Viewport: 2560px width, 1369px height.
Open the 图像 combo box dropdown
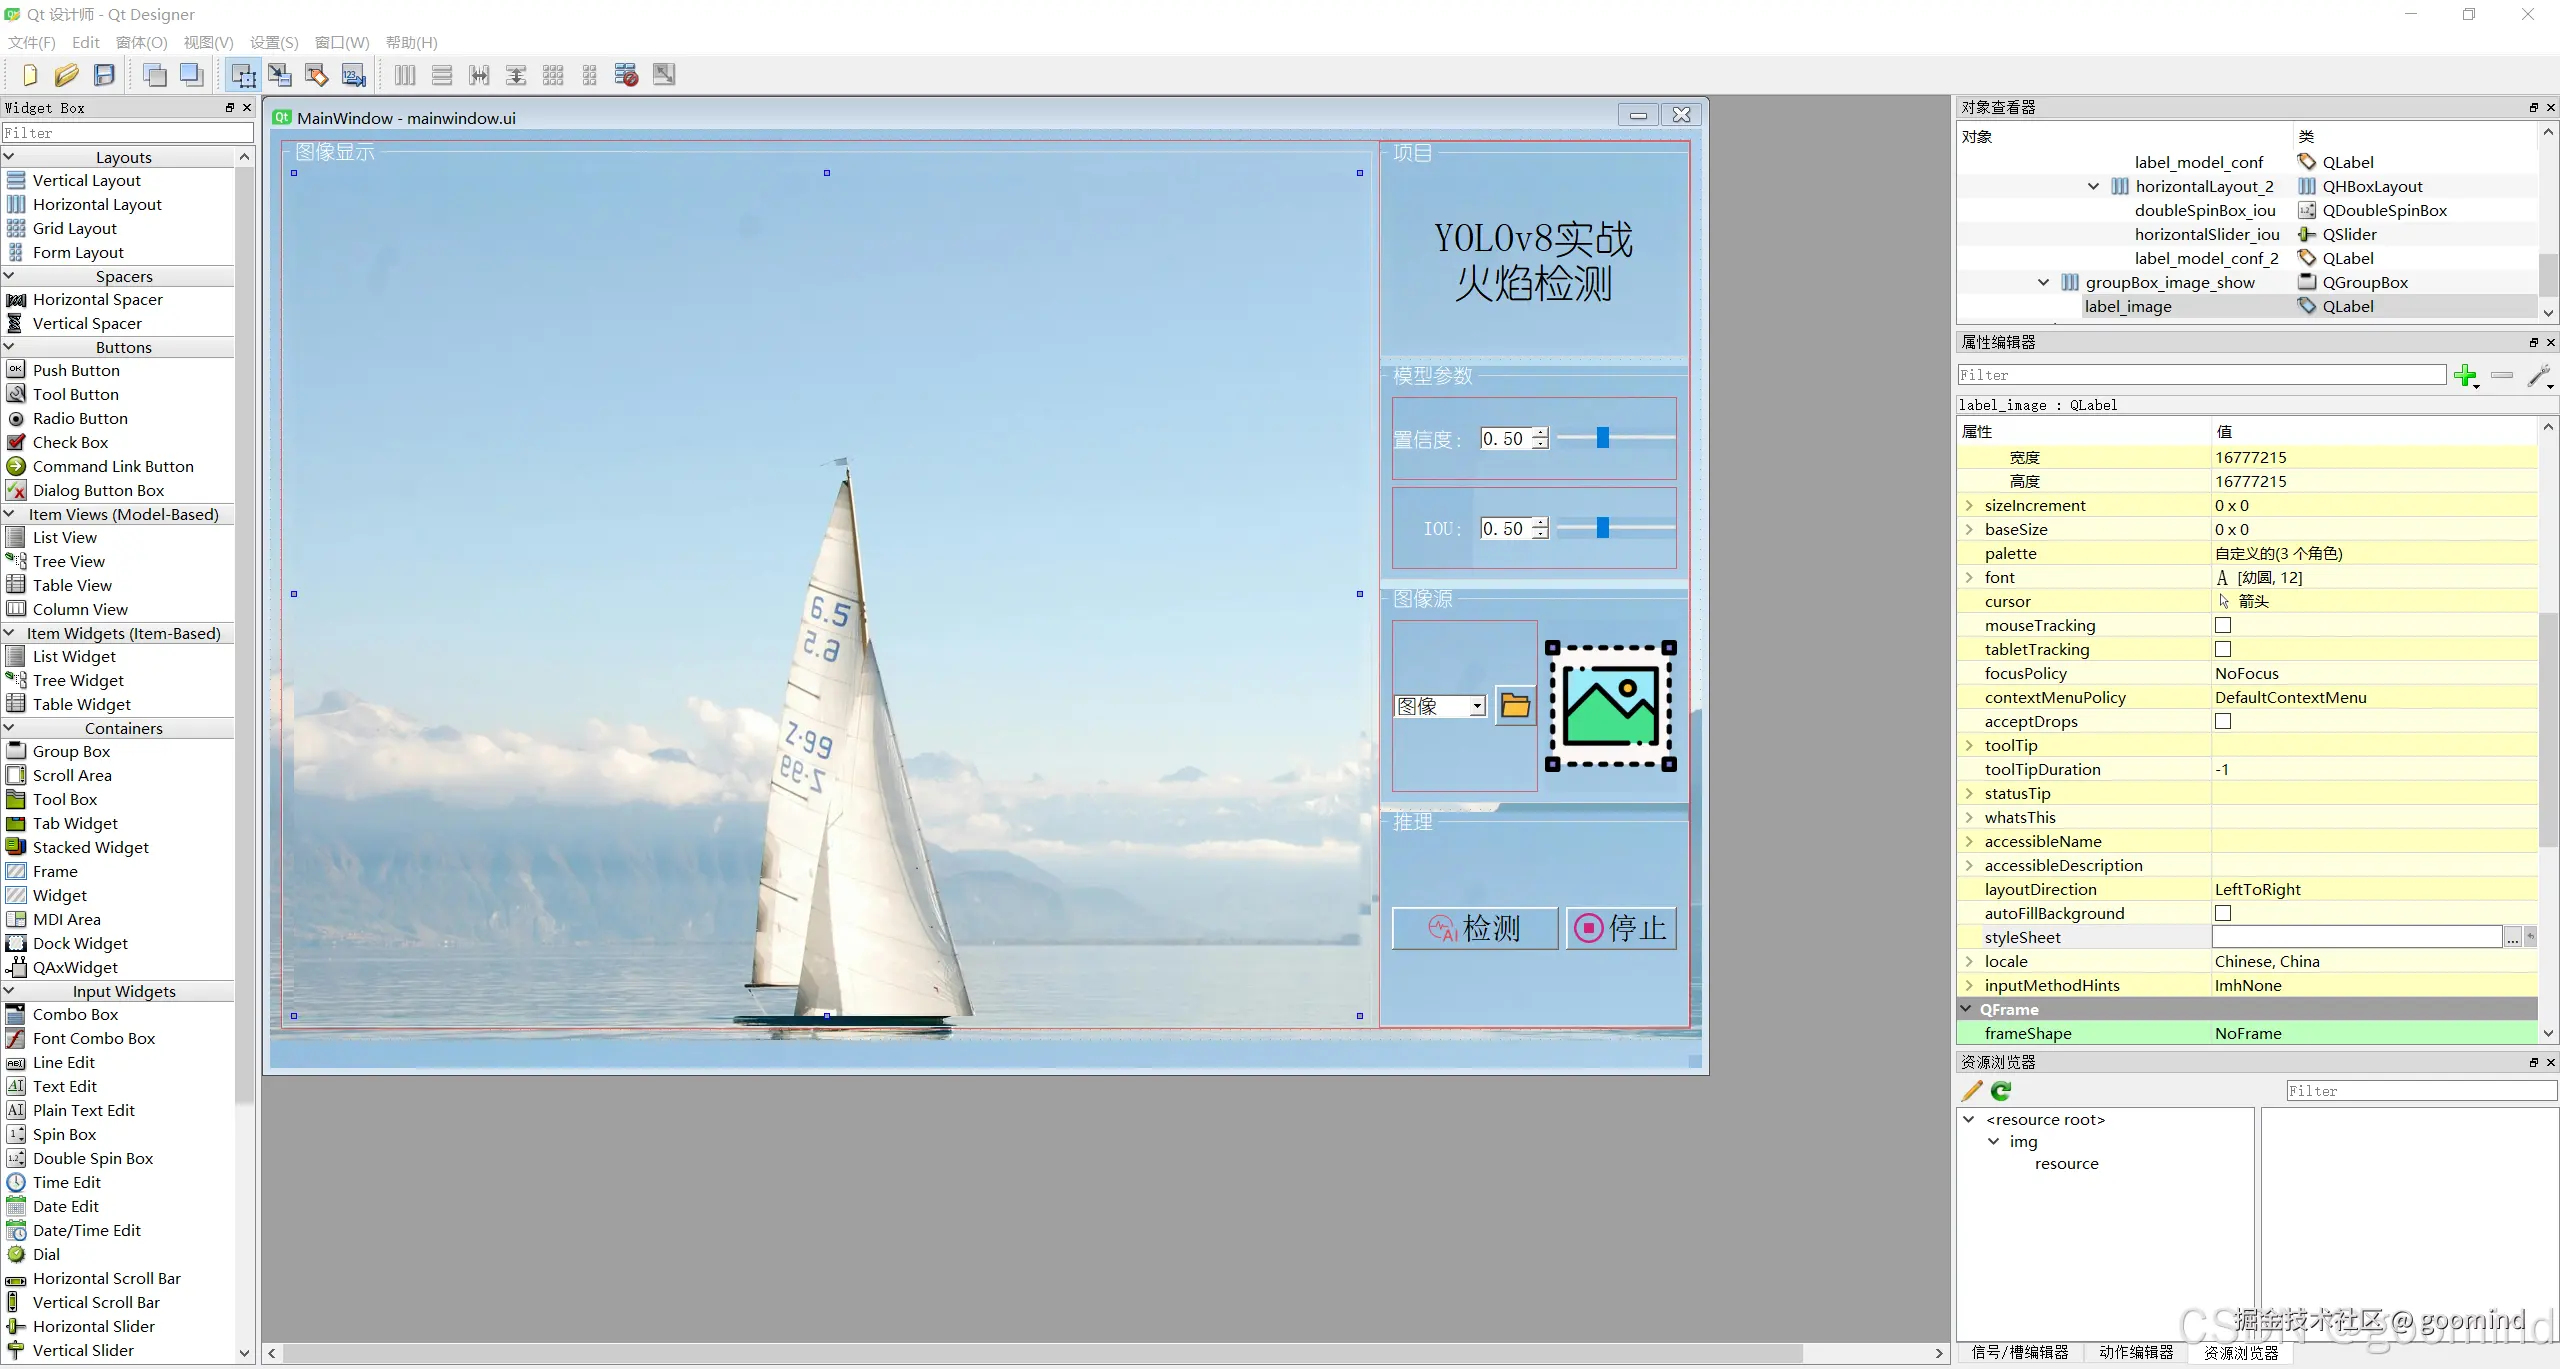pyautogui.click(x=1476, y=706)
